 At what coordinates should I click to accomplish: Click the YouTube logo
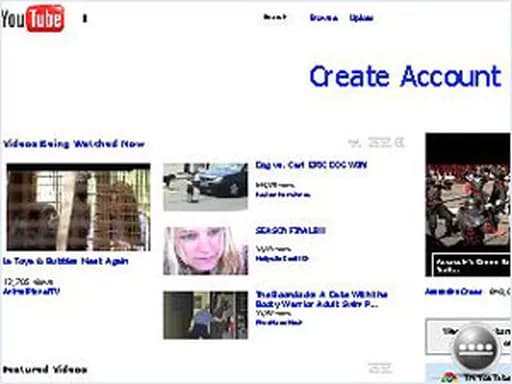point(33,19)
